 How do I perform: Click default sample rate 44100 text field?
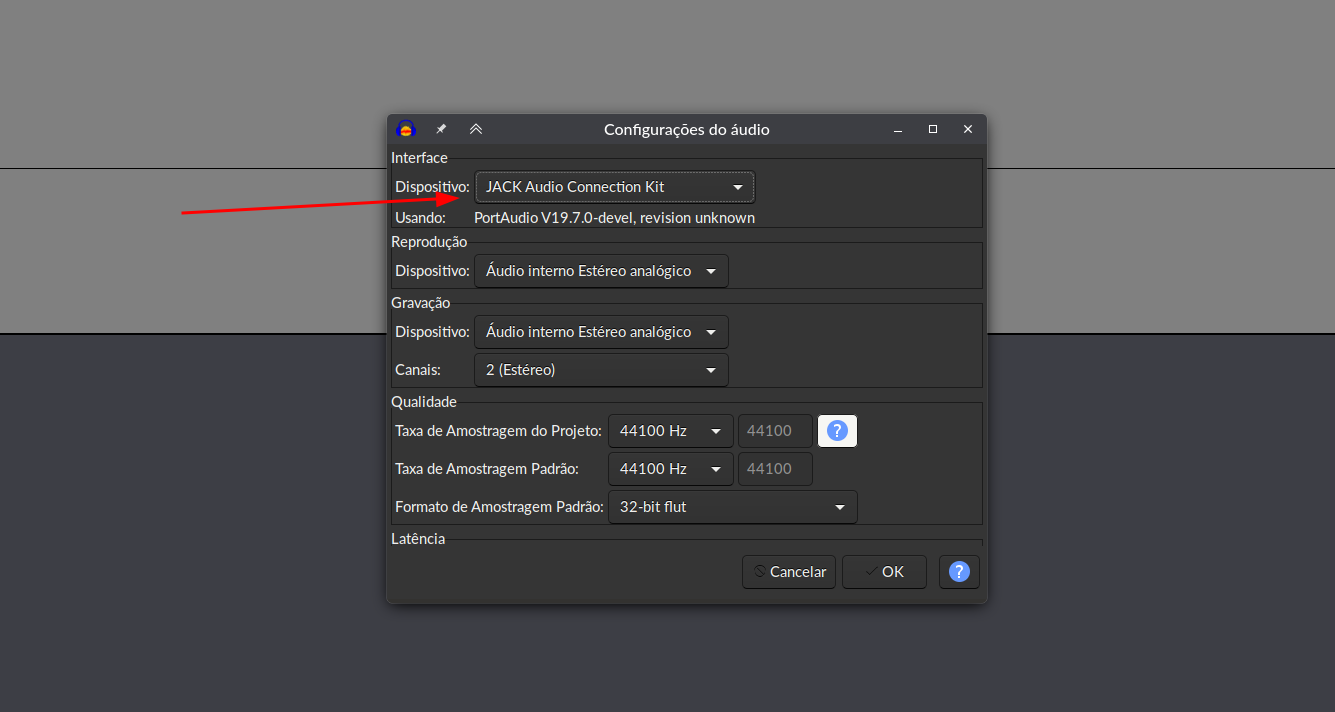[x=775, y=469]
